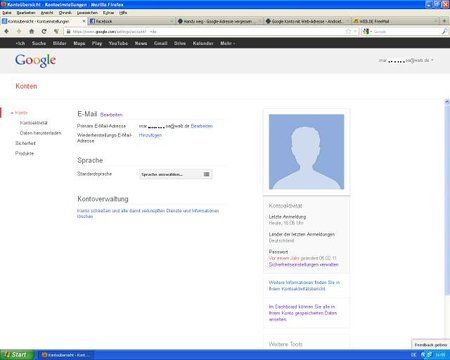Select Sicherheit in the left sidebar
450x360 pixels.
point(25,143)
